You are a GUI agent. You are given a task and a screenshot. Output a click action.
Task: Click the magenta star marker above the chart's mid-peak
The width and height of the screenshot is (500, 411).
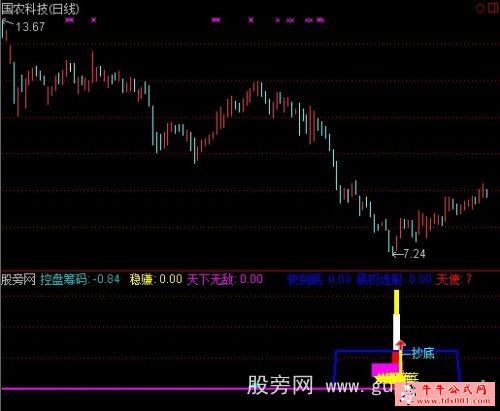(x=251, y=20)
